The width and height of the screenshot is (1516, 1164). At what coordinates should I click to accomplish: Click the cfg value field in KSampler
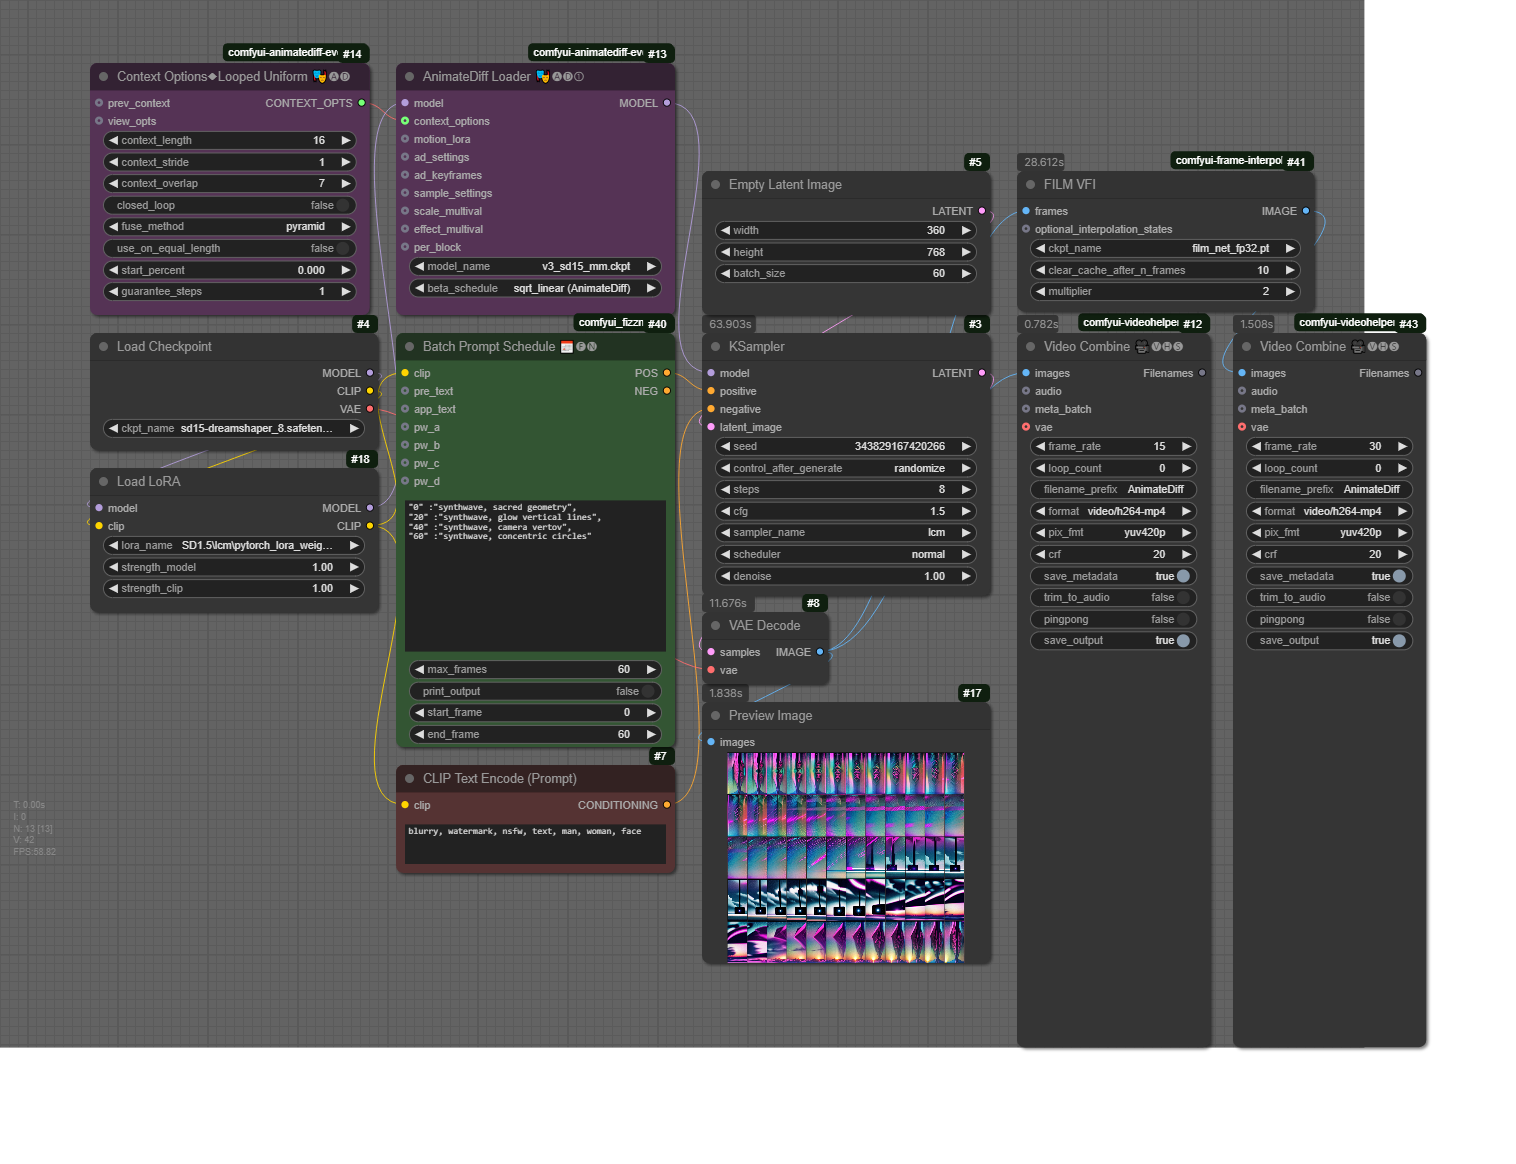845,511
